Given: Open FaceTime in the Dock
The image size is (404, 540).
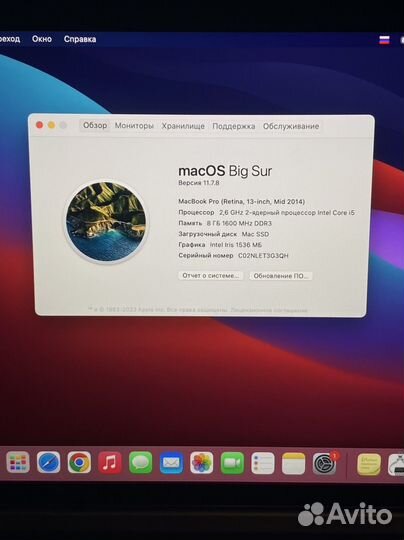Looking at the screenshot, I should (232, 463).
